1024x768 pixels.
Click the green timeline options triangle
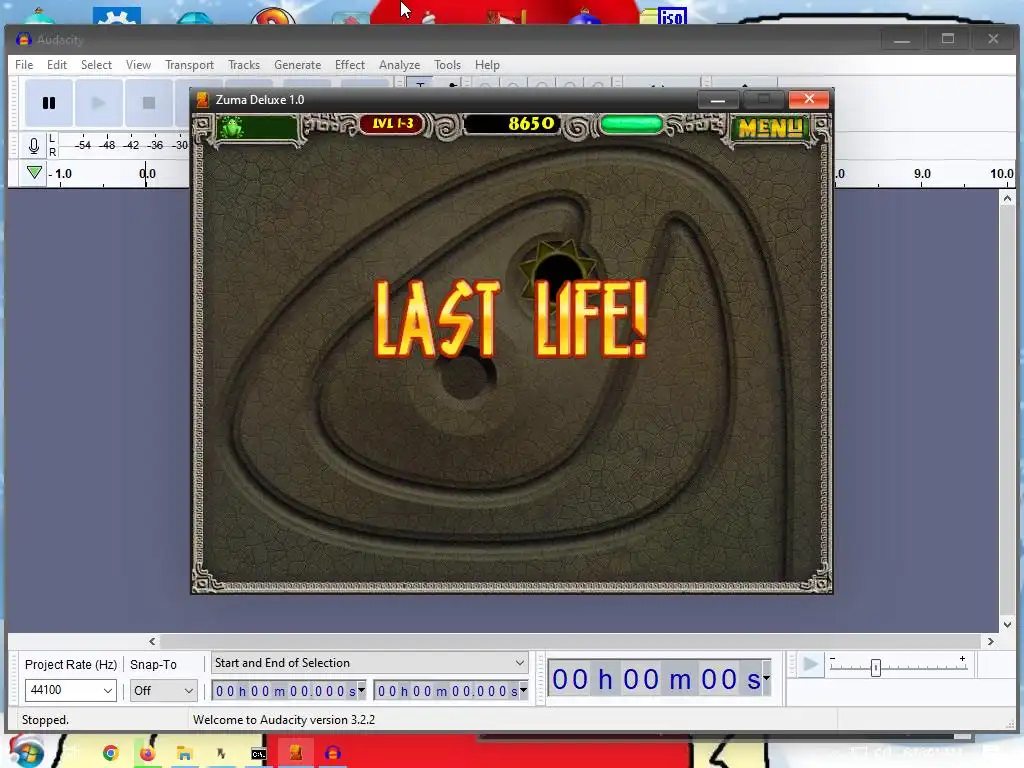pos(35,172)
